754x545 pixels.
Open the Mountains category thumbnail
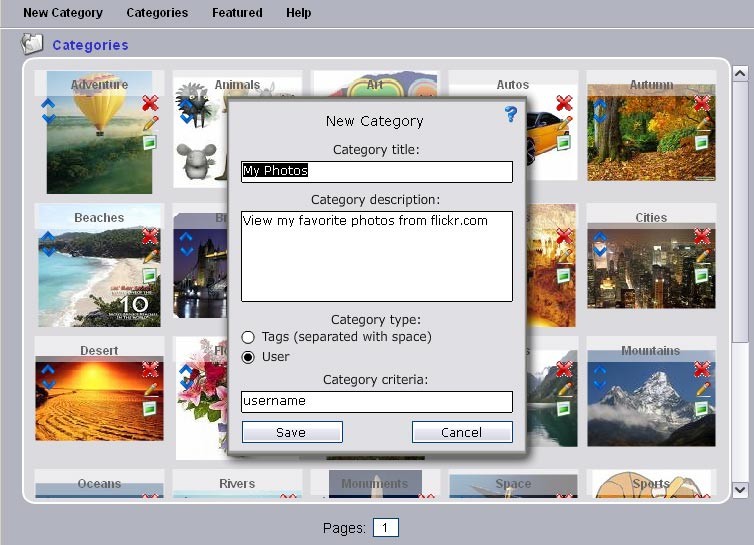pos(651,398)
